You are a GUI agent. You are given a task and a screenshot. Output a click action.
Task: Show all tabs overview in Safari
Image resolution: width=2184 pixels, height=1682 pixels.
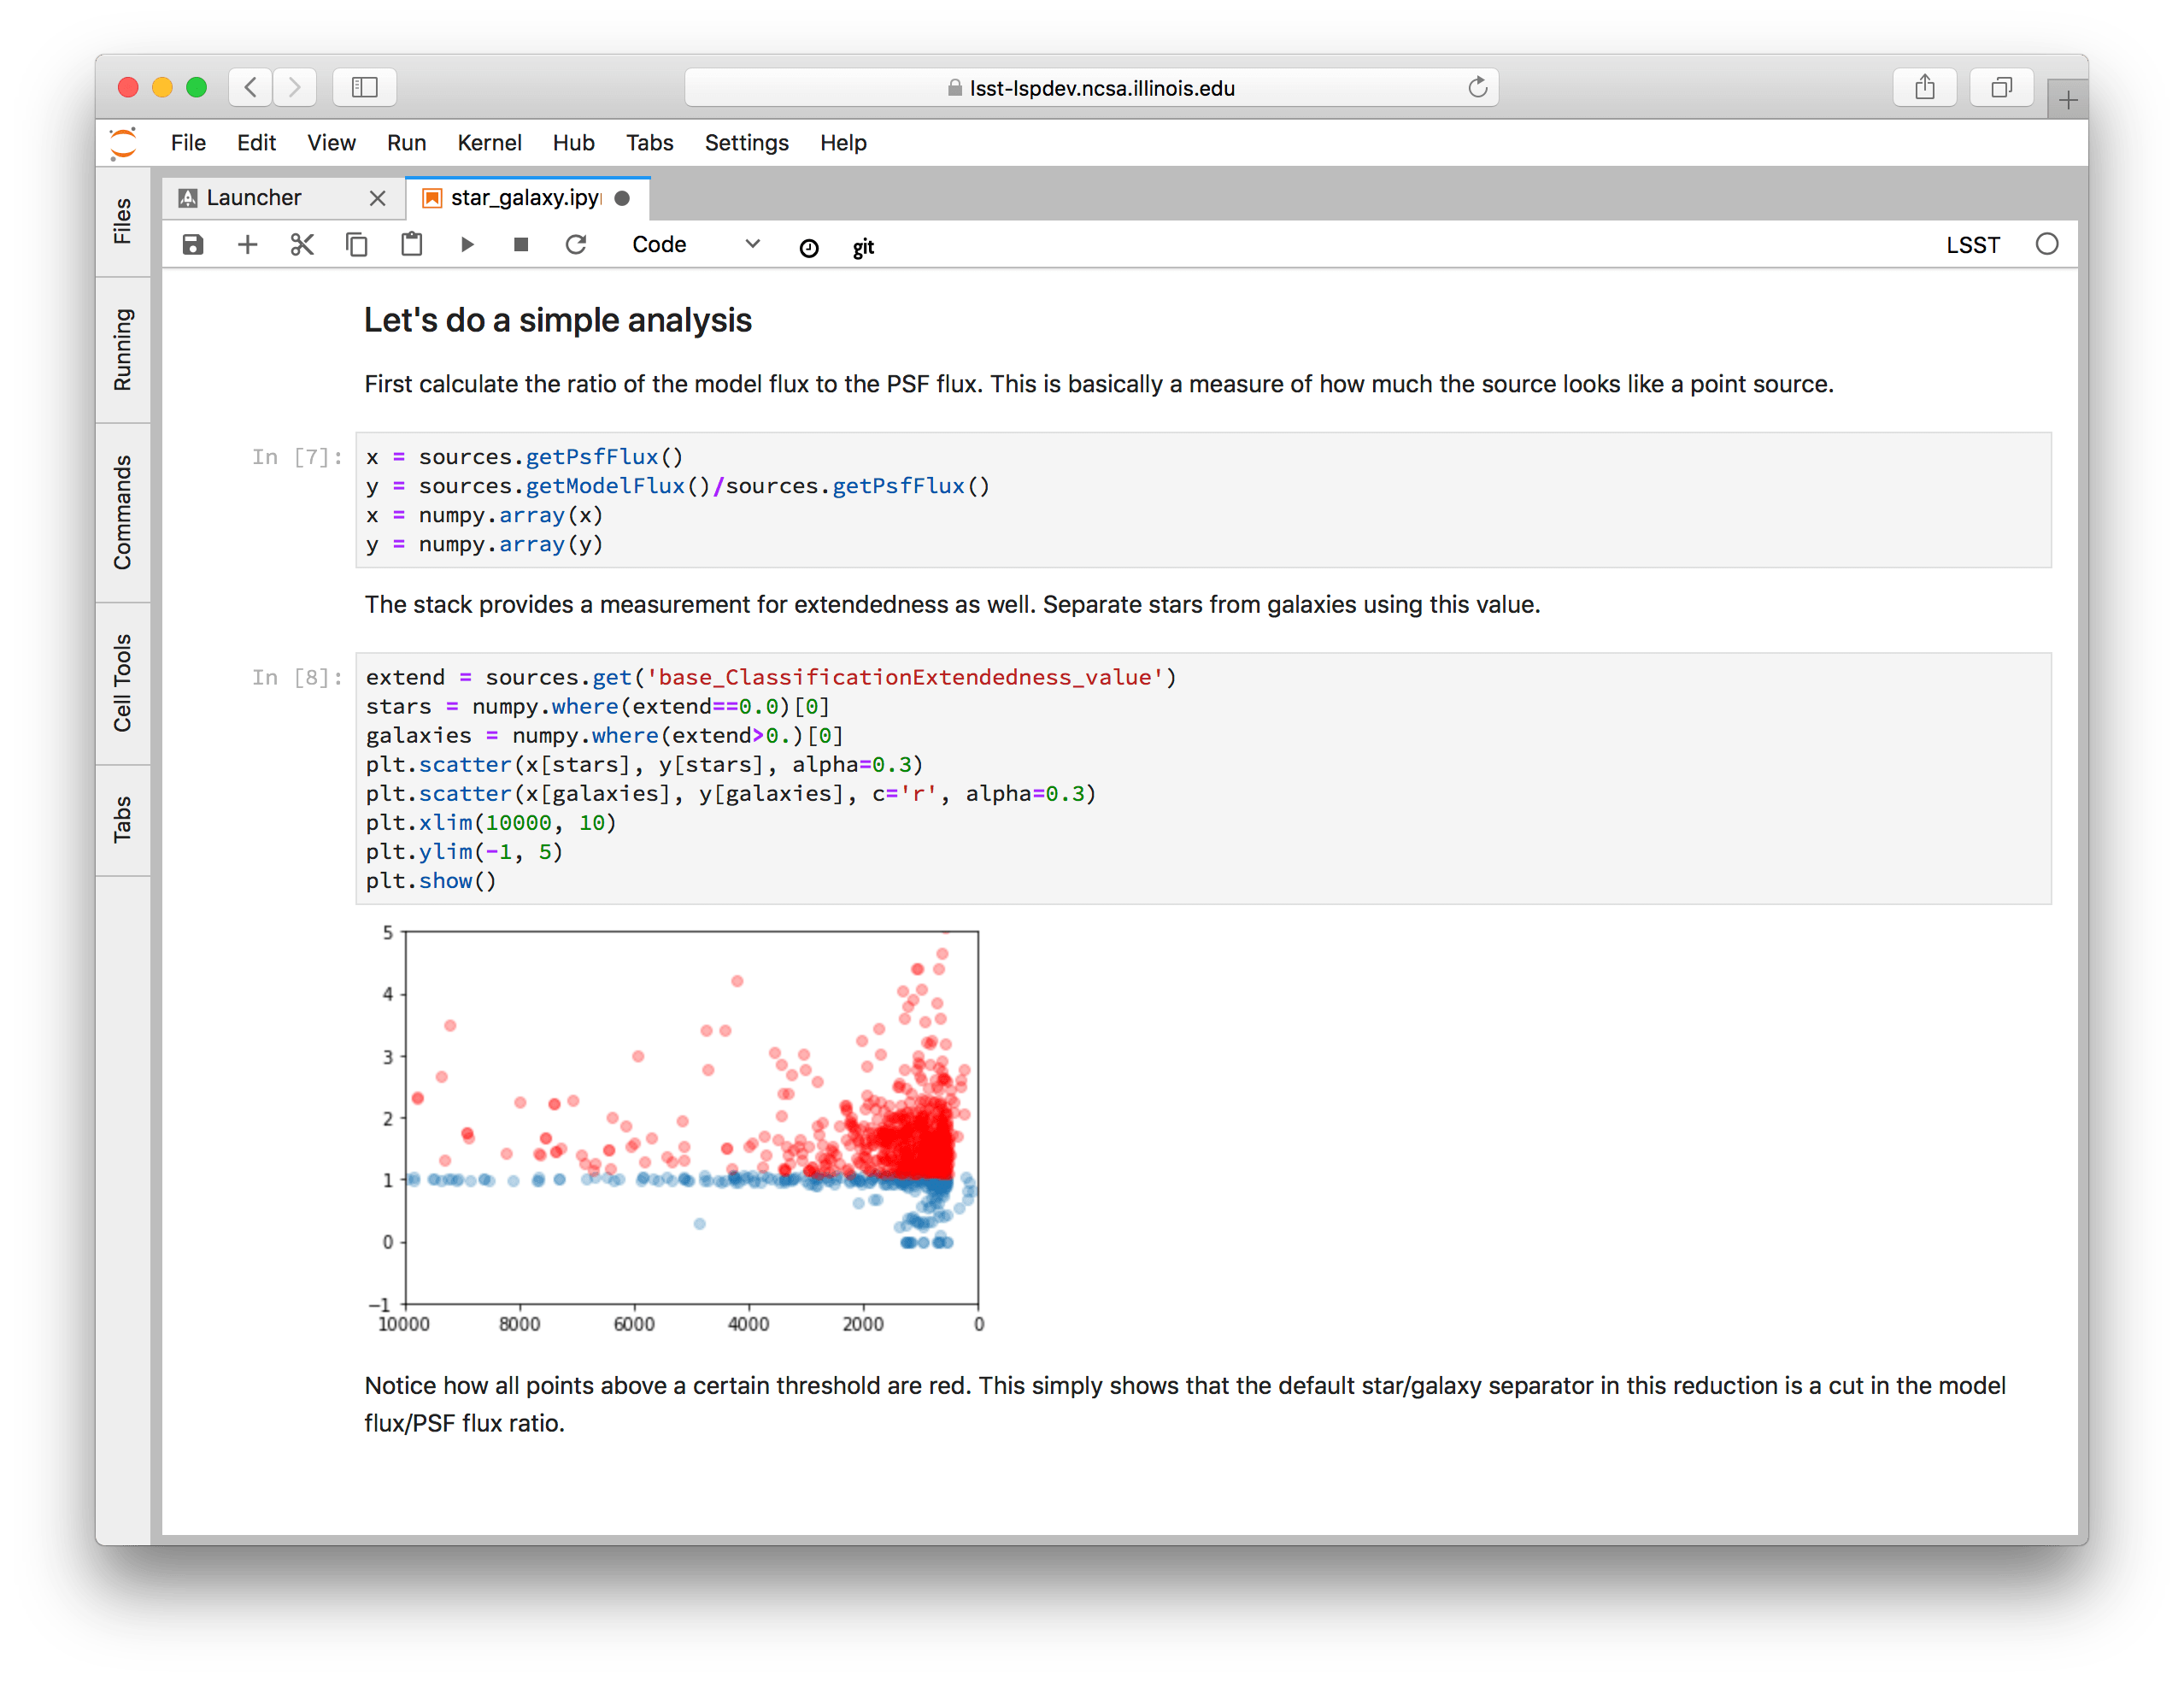pos(2000,87)
